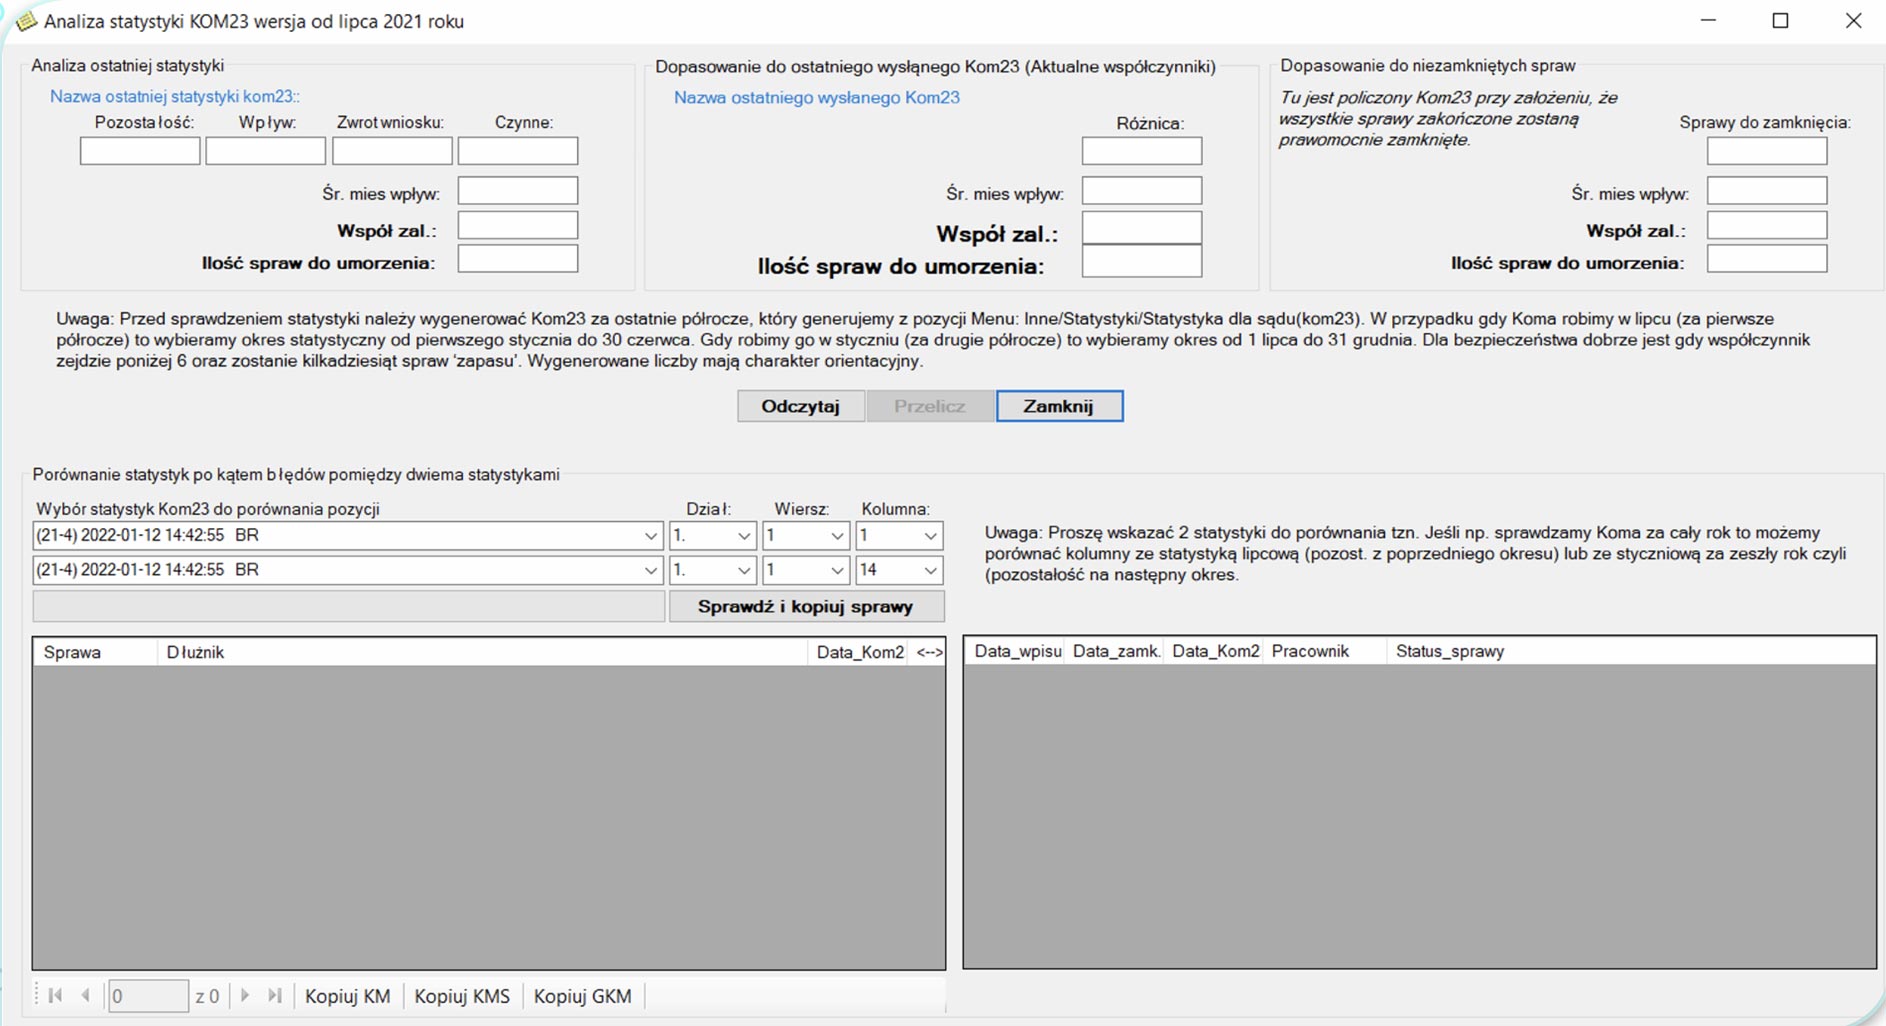Click Data_Kom2 header in right table
The height and width of the screenshot is (1026, 1886).
click(x=1213, y=651)
